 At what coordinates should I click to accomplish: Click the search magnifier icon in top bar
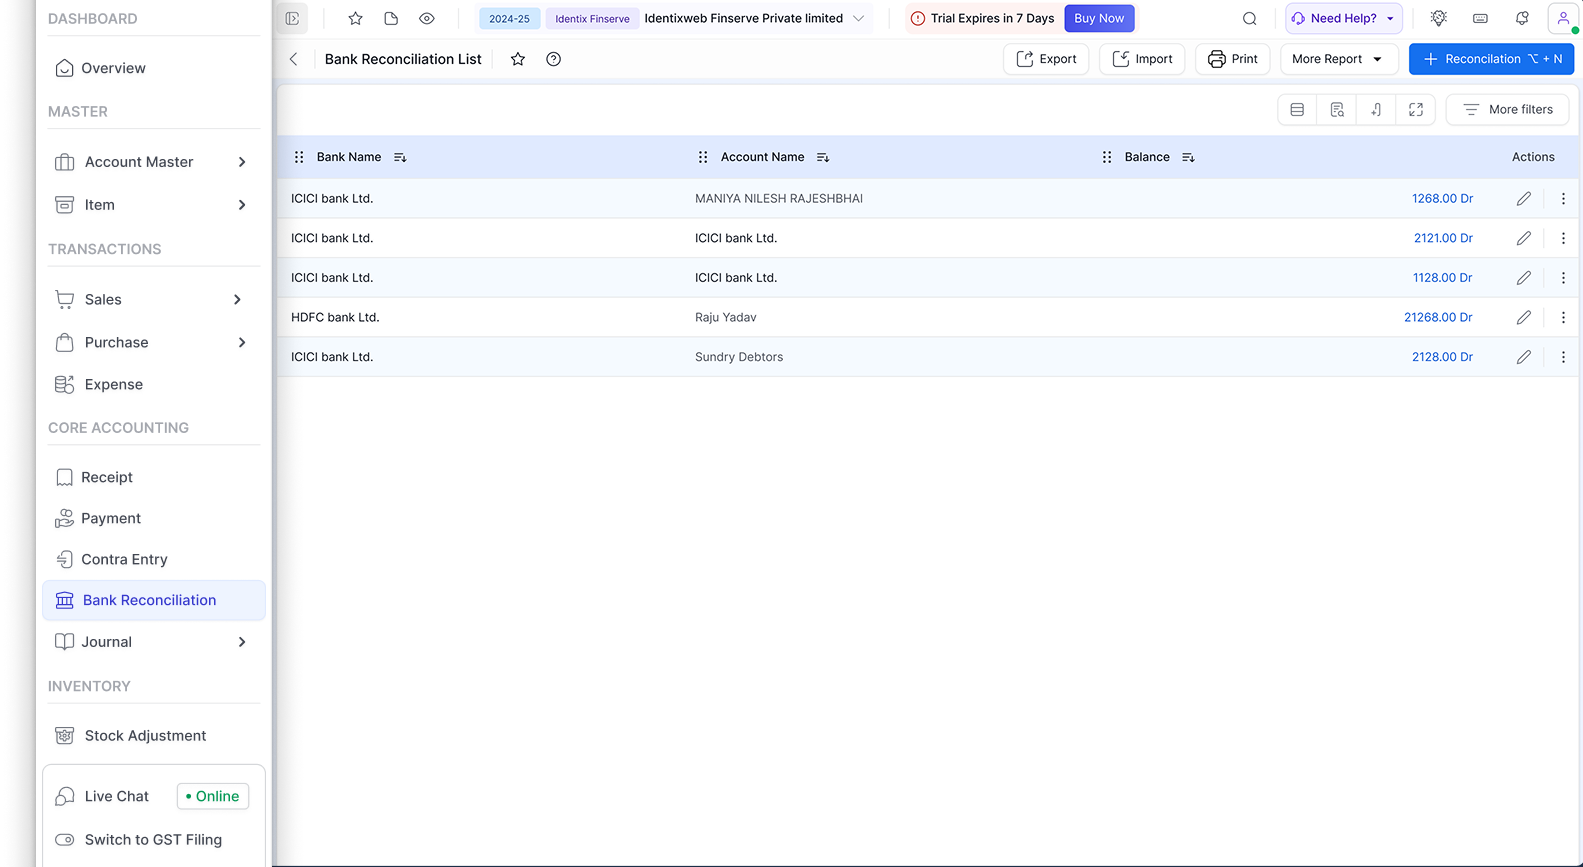coord(1249,18)
